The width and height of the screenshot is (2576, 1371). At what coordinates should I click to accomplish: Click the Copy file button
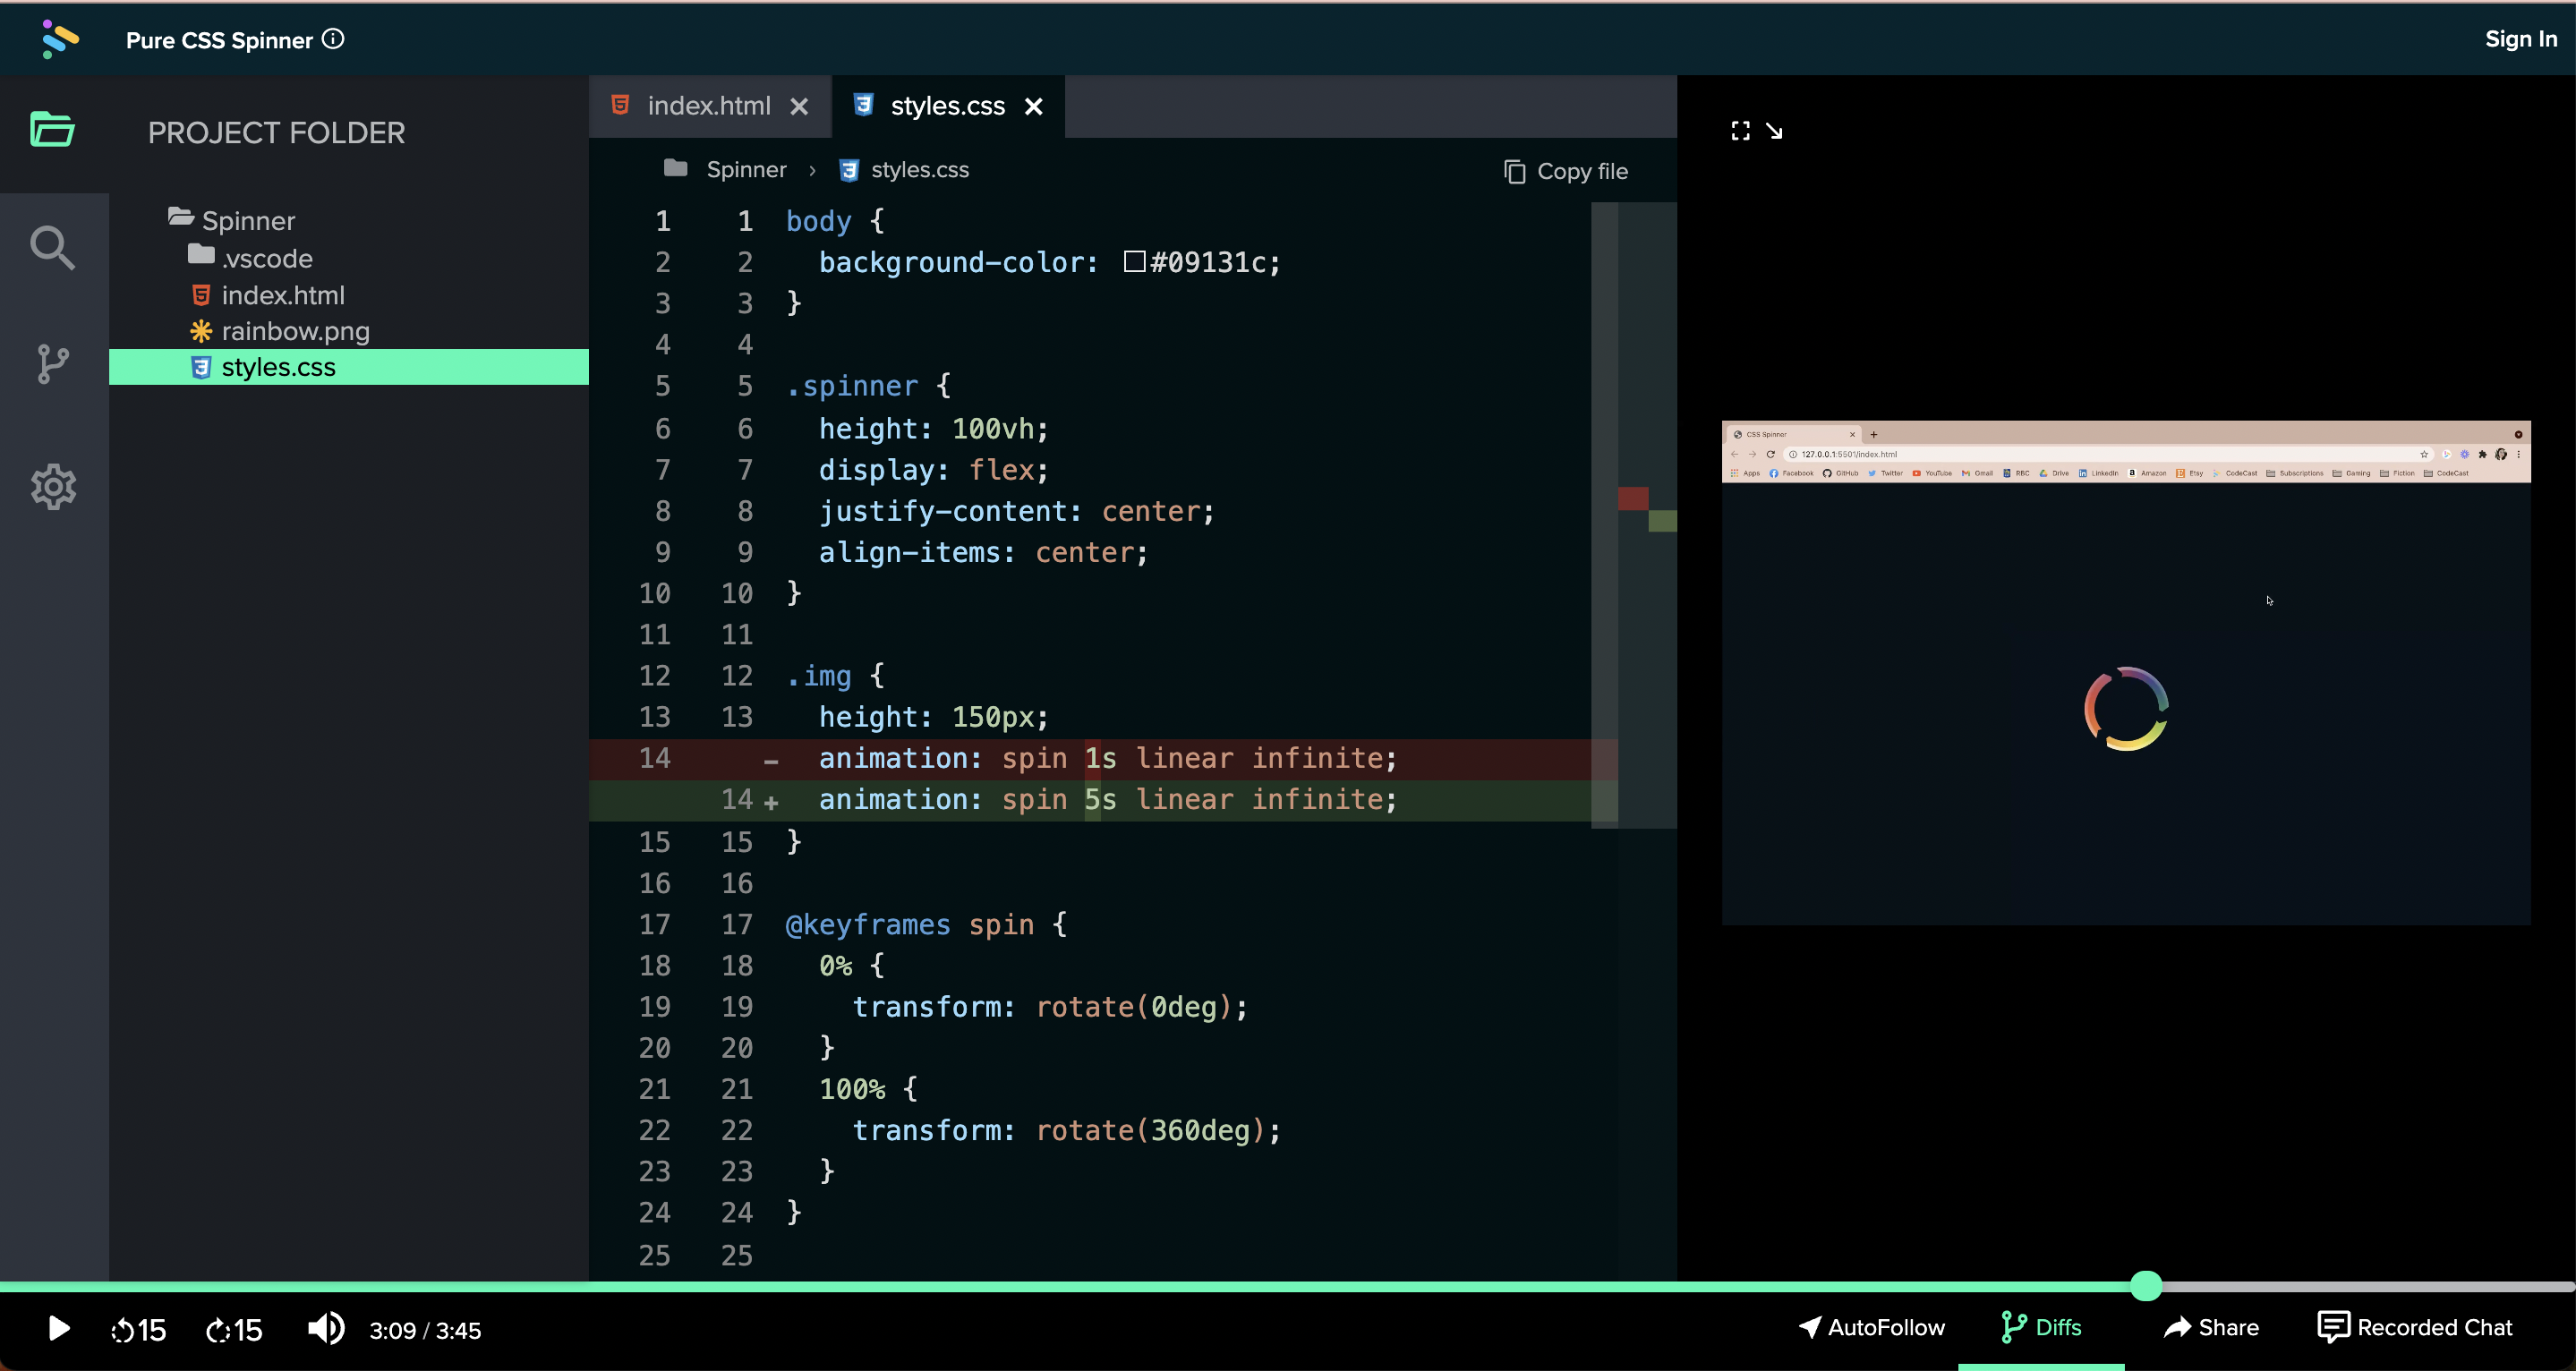1566,171
